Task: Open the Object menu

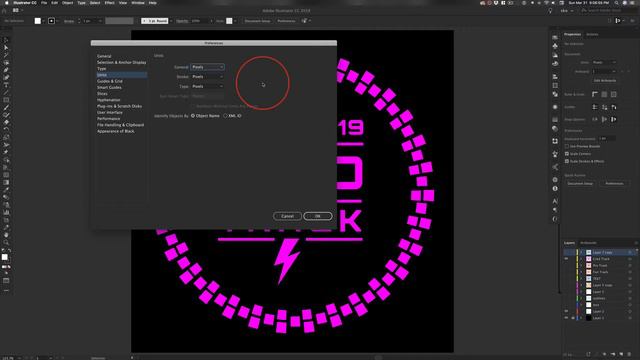Action: pos(67,3)
